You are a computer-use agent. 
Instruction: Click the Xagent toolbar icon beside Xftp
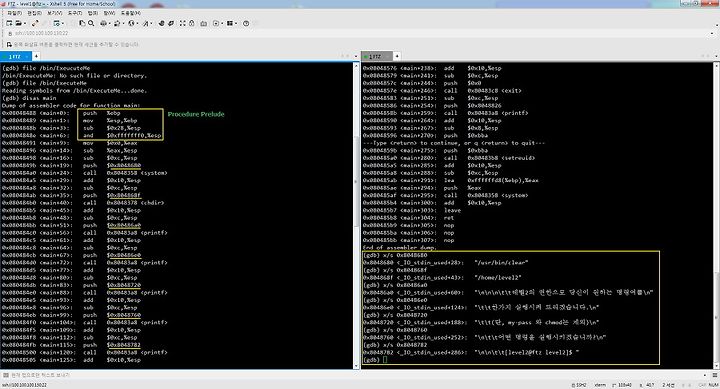(x=171, y=23)
